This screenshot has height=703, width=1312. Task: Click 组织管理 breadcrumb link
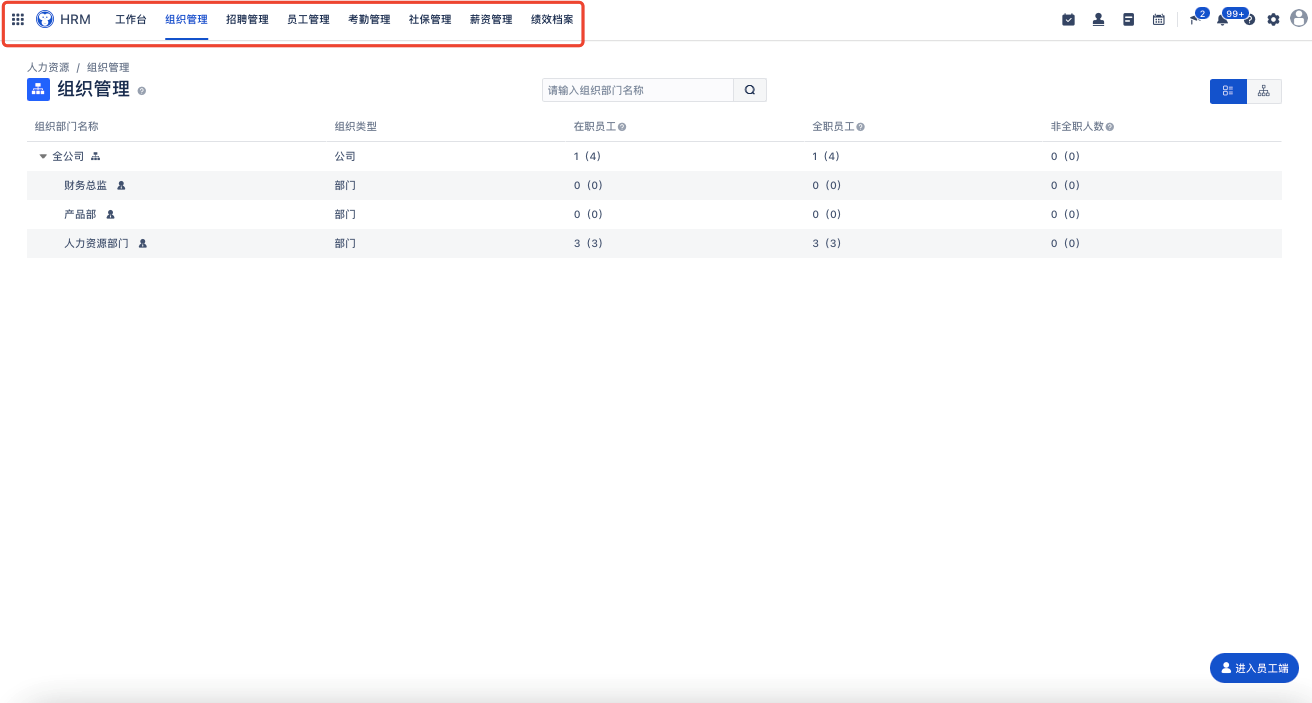click(108, 67)
